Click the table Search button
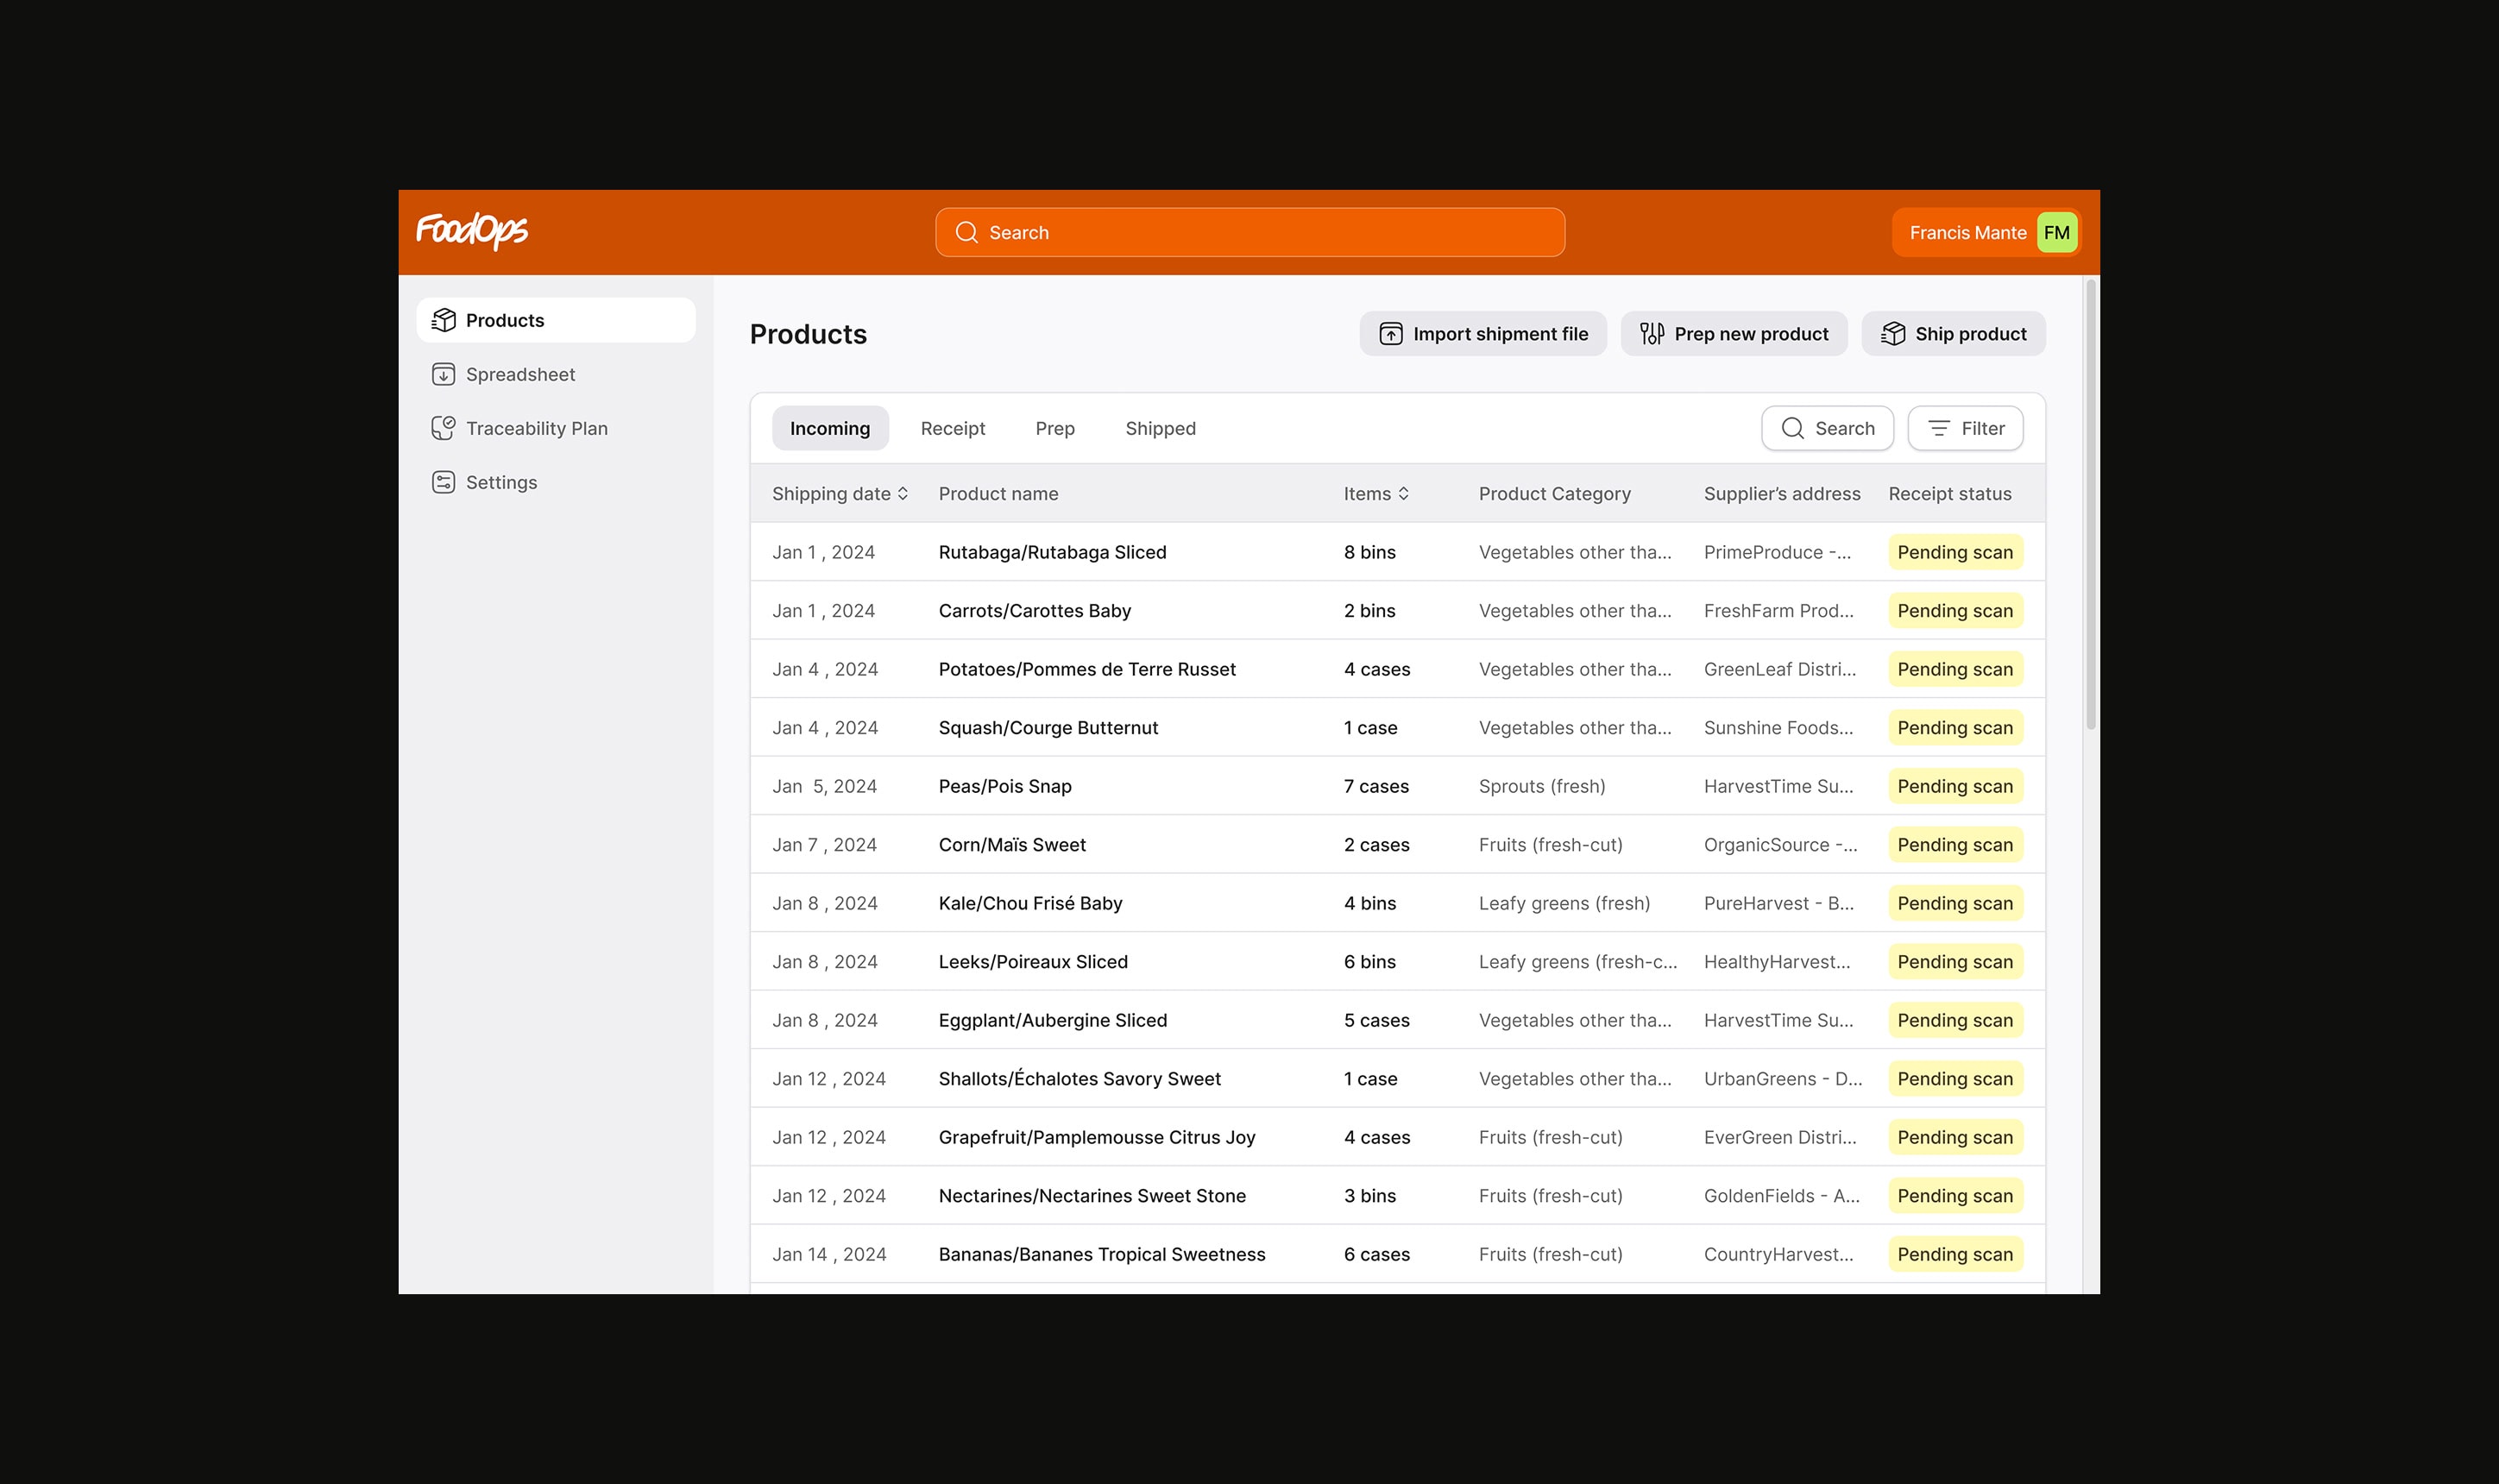Viewport: 2499px width, 1484px height. coord(1827,428)
